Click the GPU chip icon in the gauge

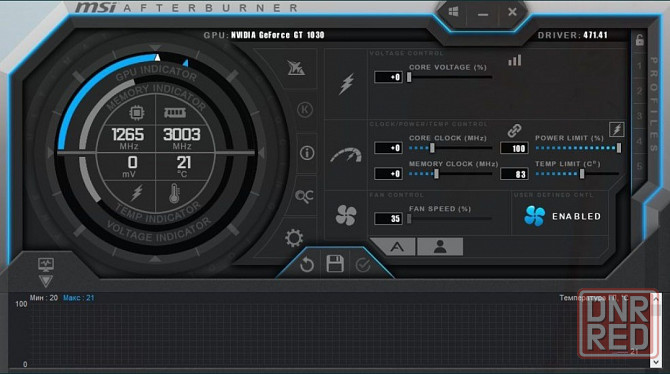click(x=136, y=112)
